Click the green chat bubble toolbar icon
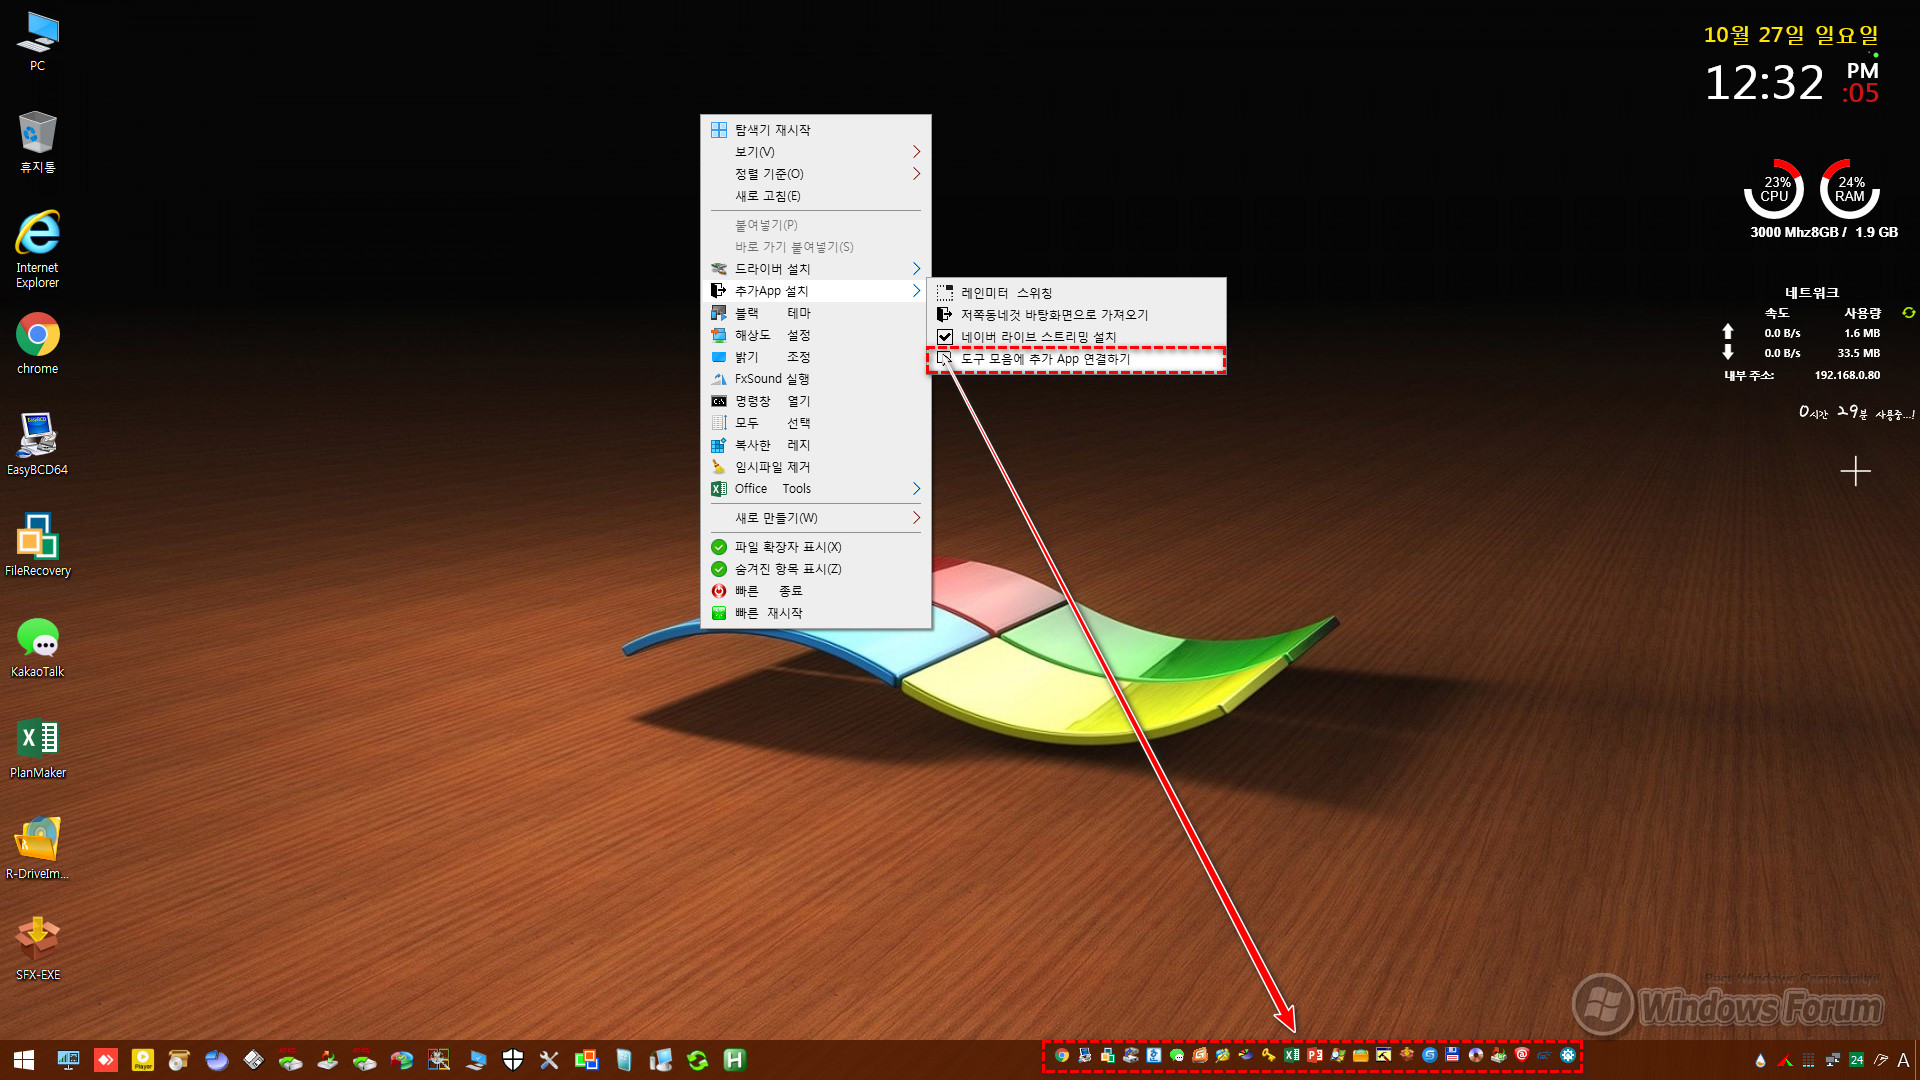1920x1080 pixels. 1177,1055
